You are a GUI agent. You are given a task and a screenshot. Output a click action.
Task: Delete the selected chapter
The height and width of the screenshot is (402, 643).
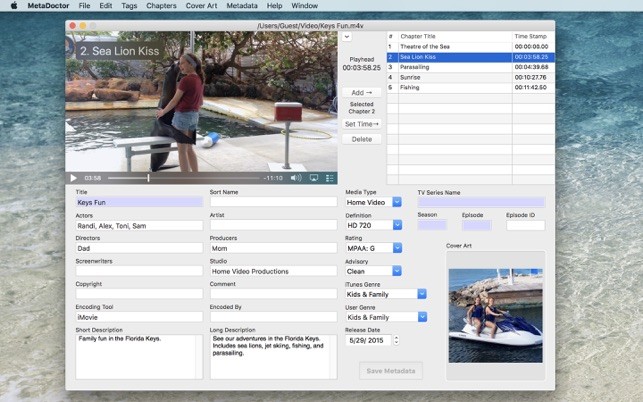click(361, 139)
